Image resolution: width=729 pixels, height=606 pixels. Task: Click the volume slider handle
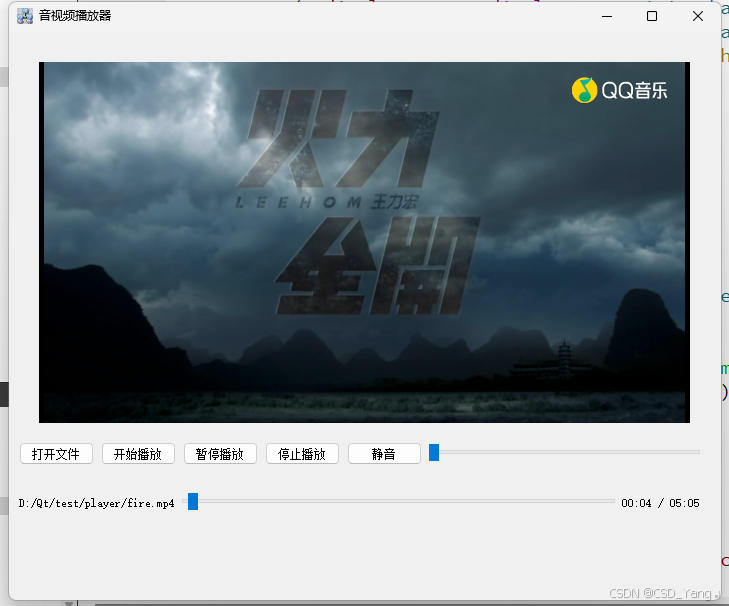[434, 452]
